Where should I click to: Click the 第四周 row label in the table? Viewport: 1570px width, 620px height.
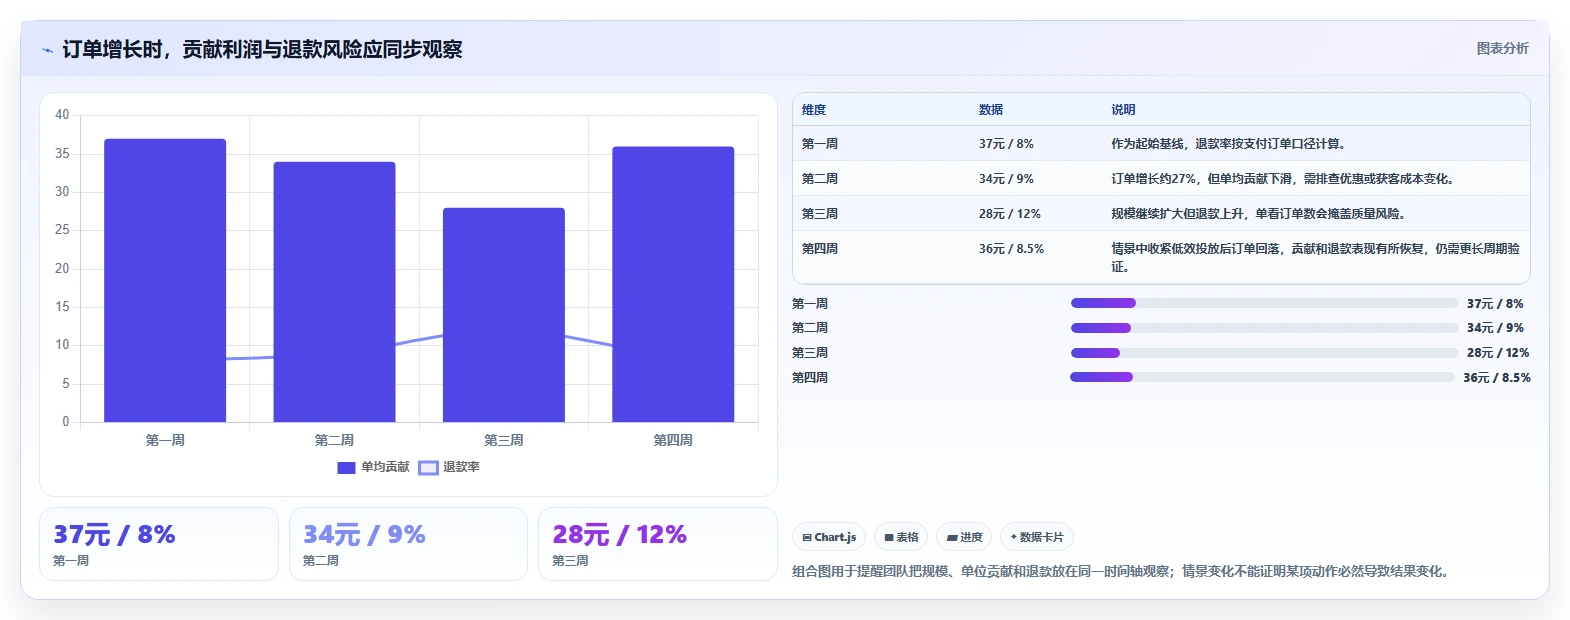coord(820,249)
